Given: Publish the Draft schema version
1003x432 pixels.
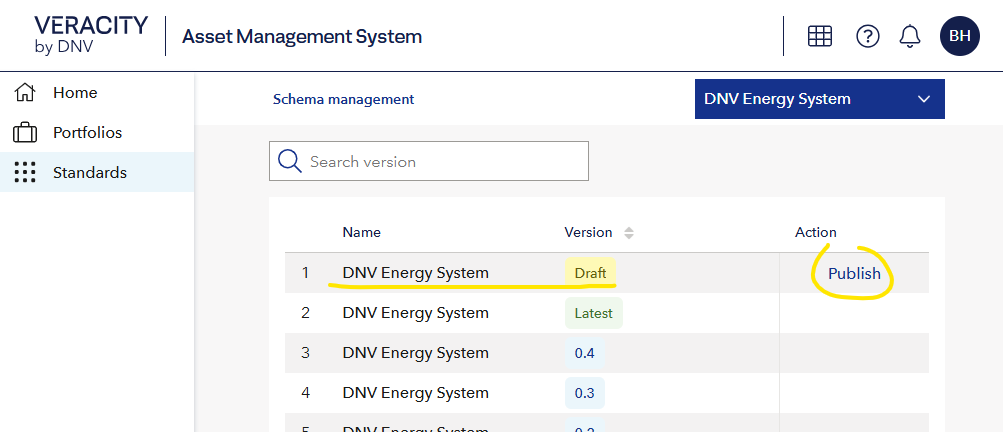Looking at the screenshot, I should 854,273.
